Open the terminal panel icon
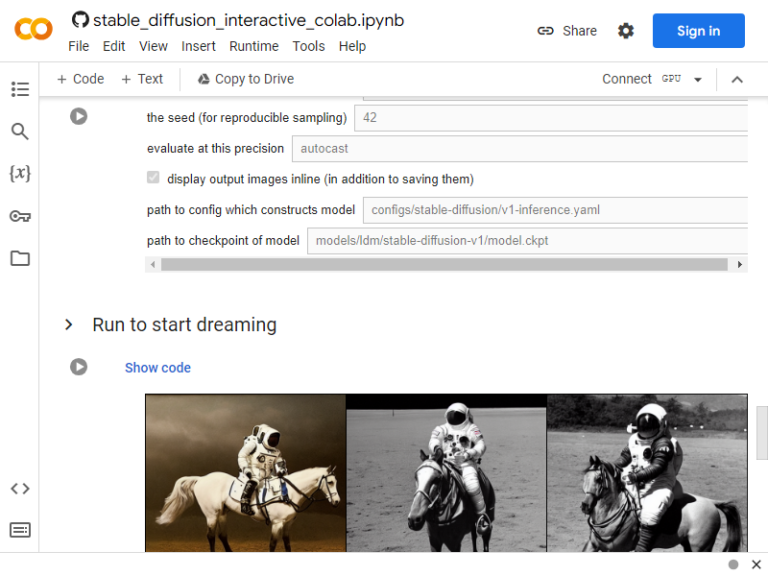This screenshot has height=576, width=768. [x=20, y=530]
